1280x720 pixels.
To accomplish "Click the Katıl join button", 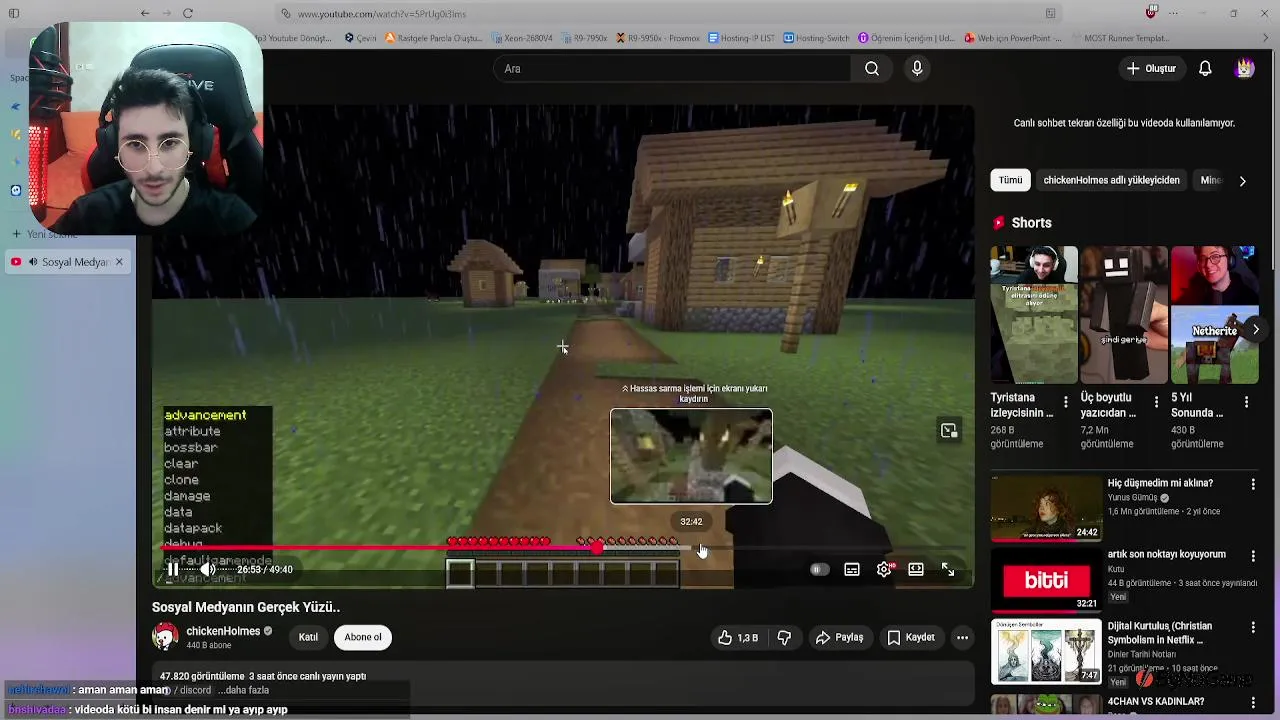I will click(308, 637).
